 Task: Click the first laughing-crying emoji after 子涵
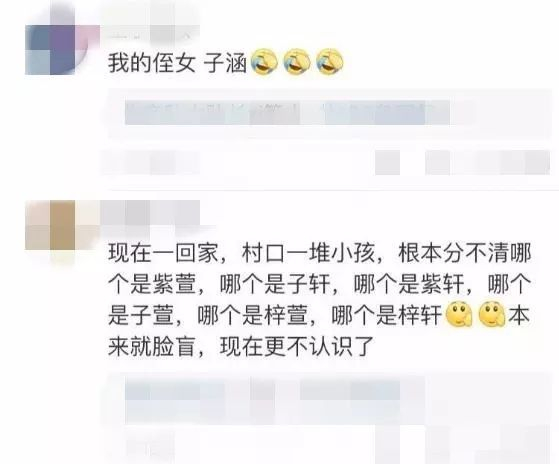pyautogui.click(x=264, y=62)
